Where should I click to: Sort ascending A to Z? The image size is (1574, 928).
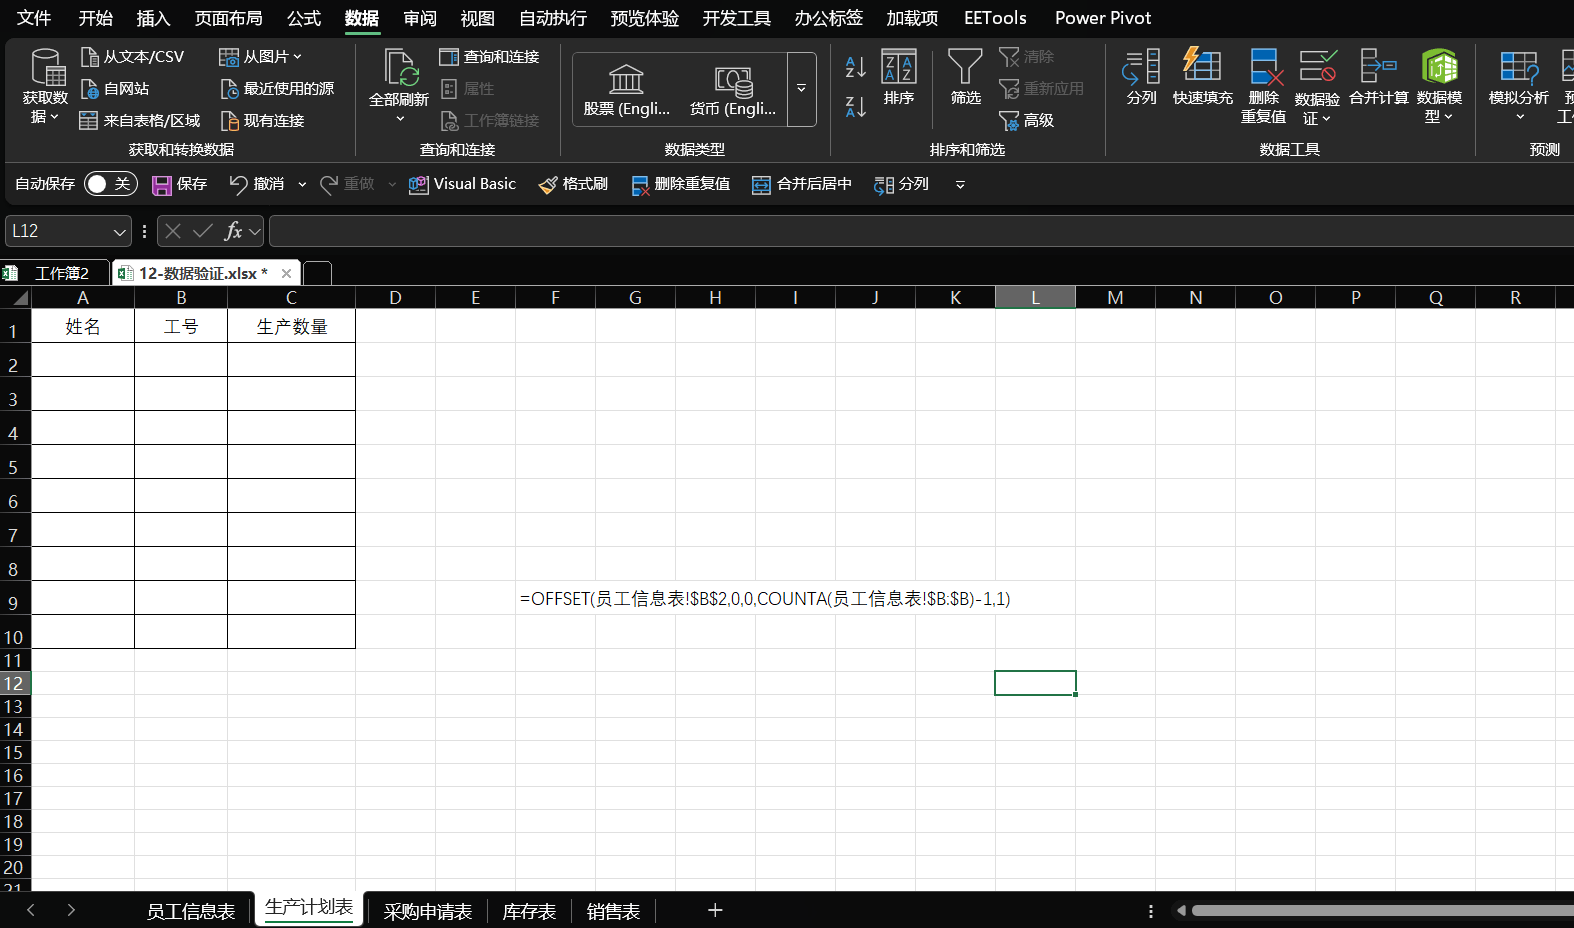click(856, 67)
